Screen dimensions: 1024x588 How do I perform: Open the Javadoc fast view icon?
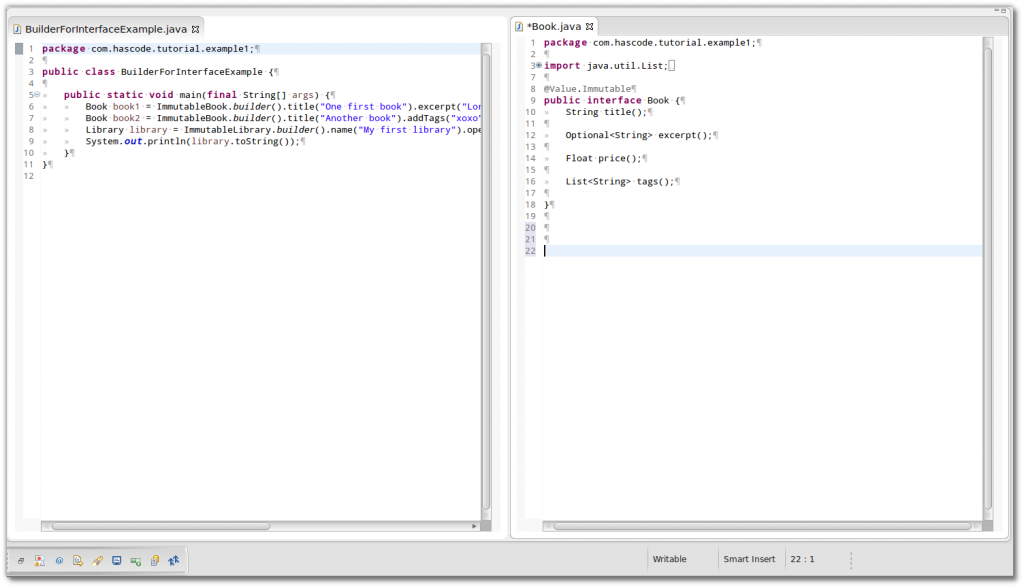click(59, 561)
